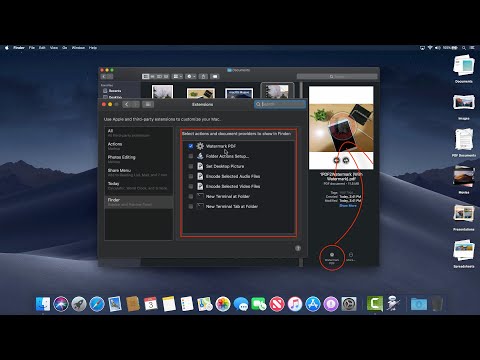
Task: Open the Images stack on the desktop
Action: coord(464,107)
